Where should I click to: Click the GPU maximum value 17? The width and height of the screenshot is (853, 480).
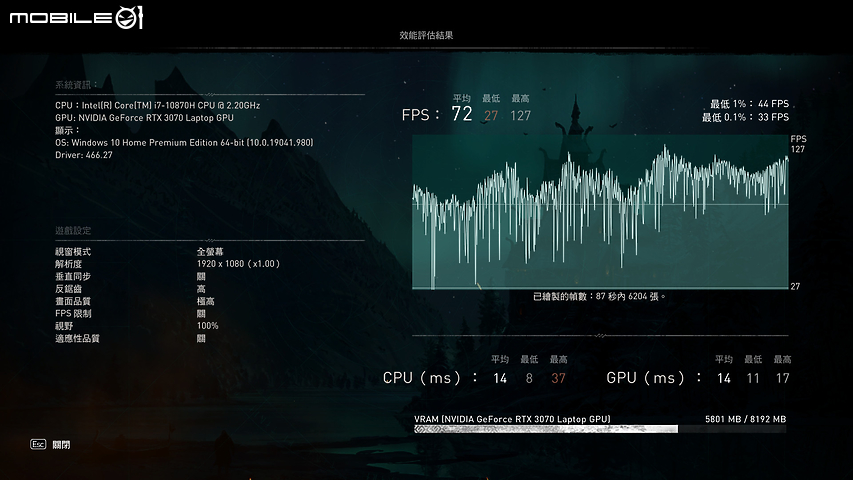[783, 378]
